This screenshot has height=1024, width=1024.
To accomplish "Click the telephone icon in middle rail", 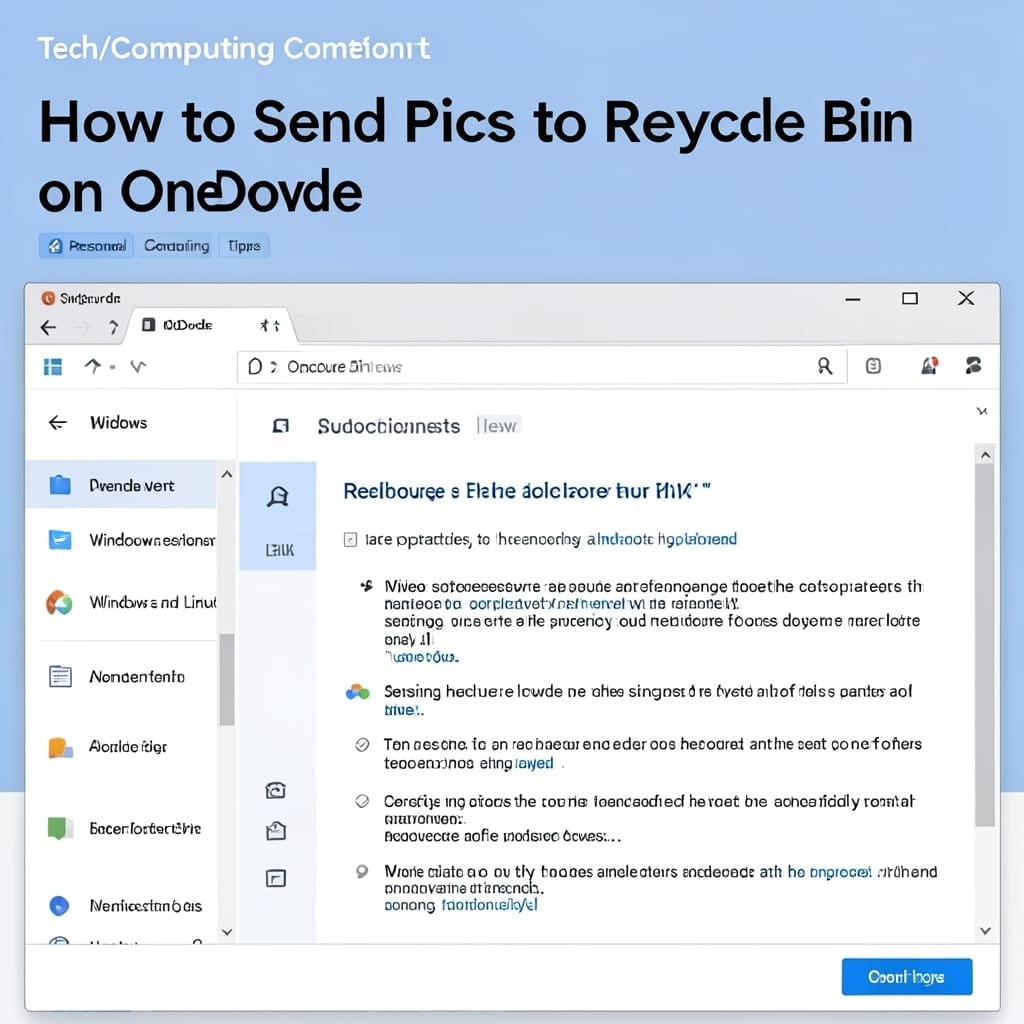I will (276, 791).
